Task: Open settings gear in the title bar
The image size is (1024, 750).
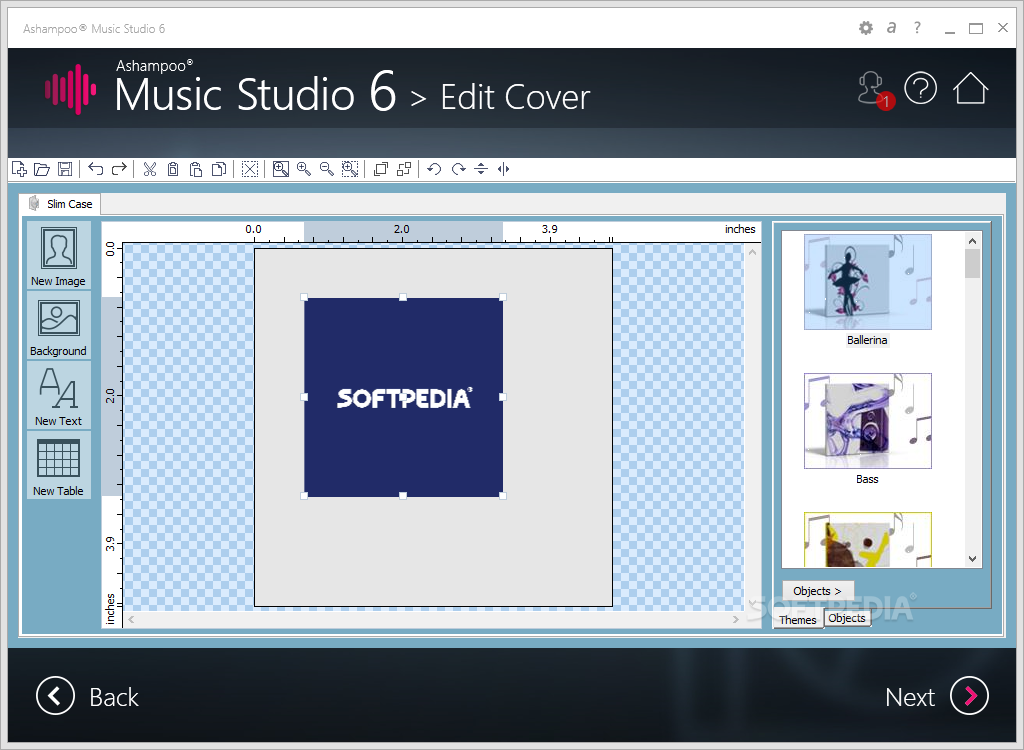Action: [x=866, y=28]
